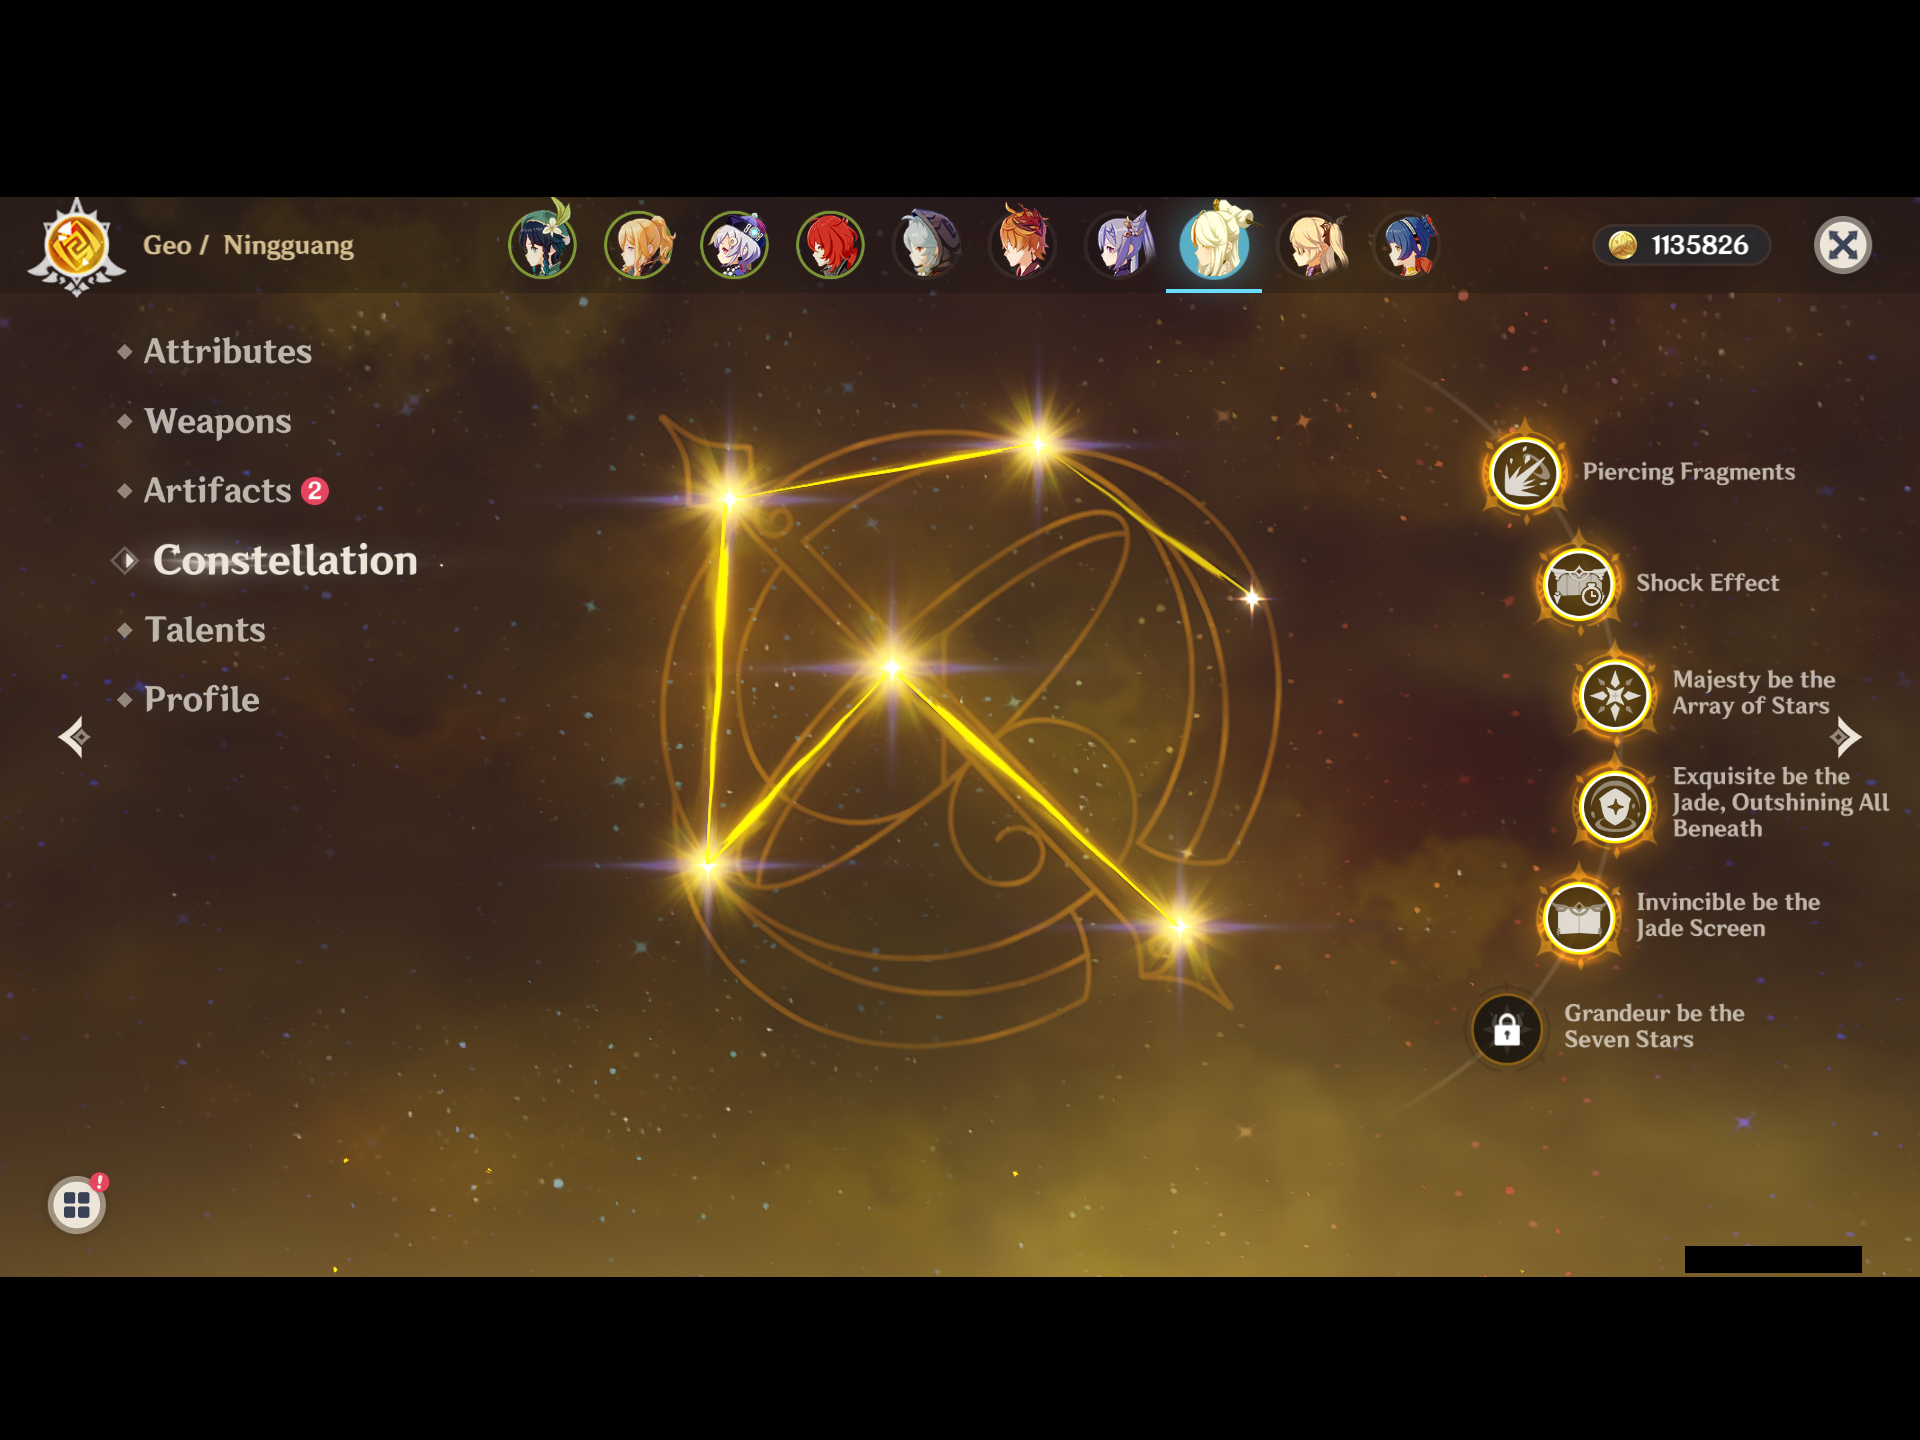Select Xiangling blue-haired portrait
Image resolution: width=1920 pixels, height=1440 pixels.
point(1409,243)
